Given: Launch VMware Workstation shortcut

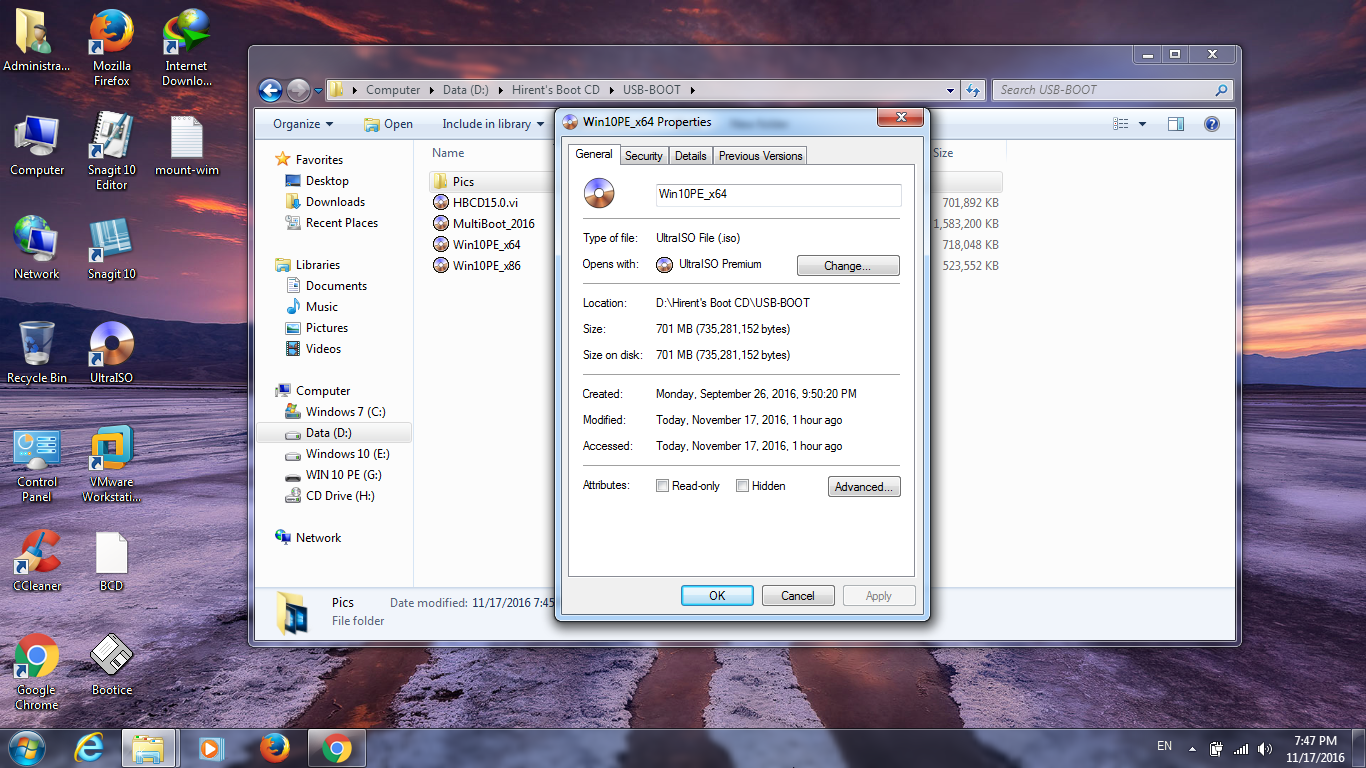Looking at the screenshot, I should pos(112,465).
